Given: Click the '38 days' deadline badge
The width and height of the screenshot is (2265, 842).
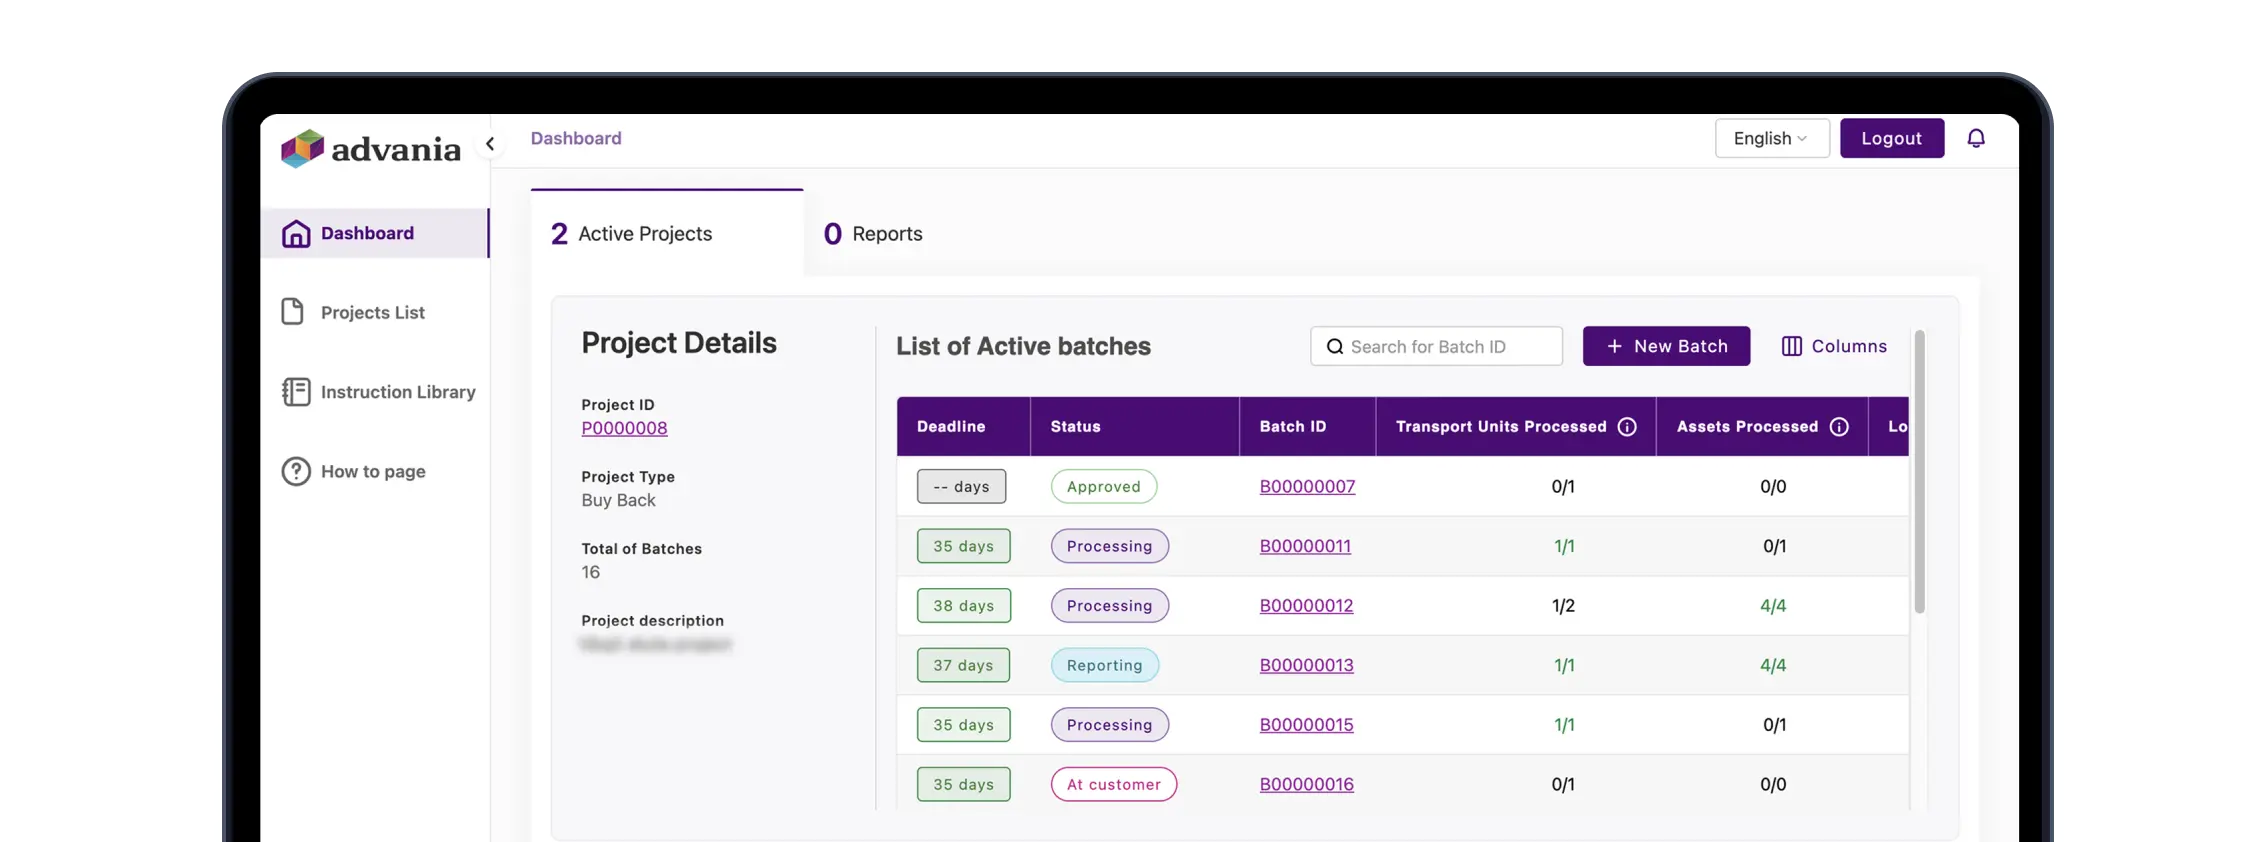Looking at the screenshot, I should point(964,605).
